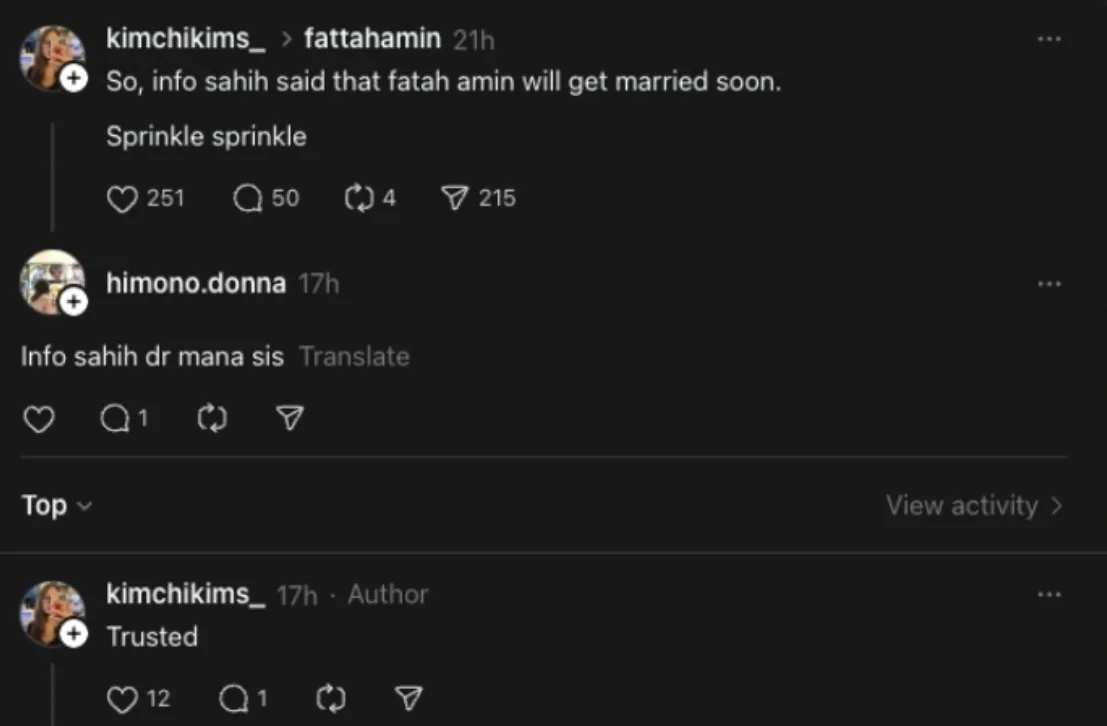Click Translate on himono.donna's comment

[x=354, y=357]
